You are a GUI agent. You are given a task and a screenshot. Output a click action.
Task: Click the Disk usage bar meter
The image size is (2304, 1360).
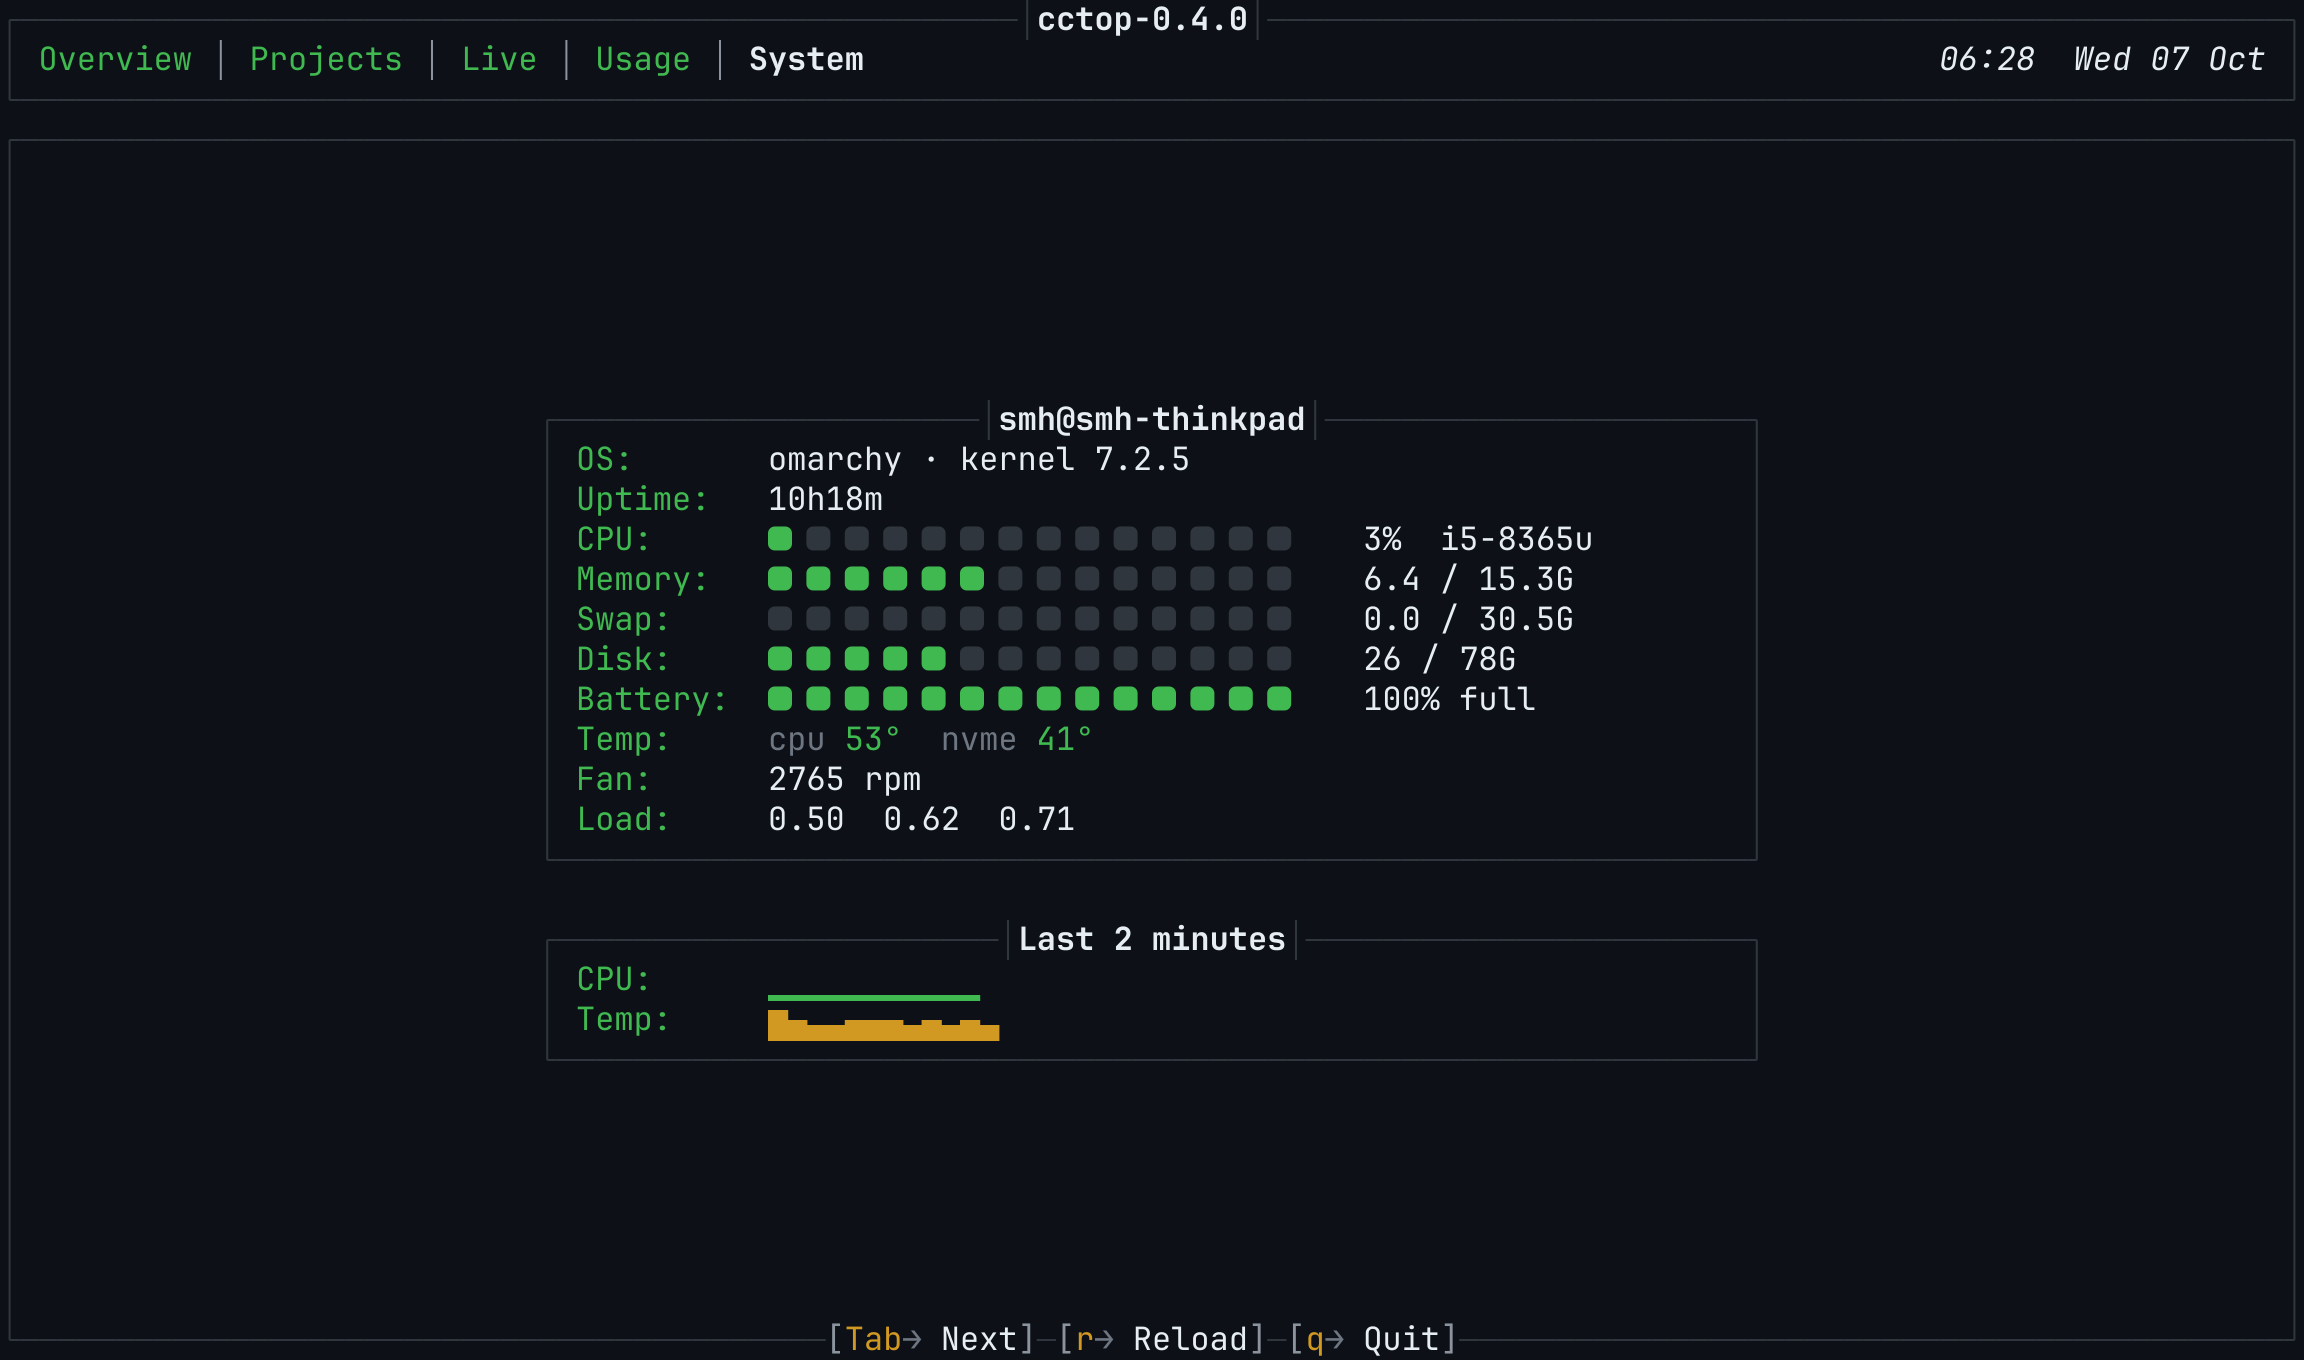[1029, 659]
